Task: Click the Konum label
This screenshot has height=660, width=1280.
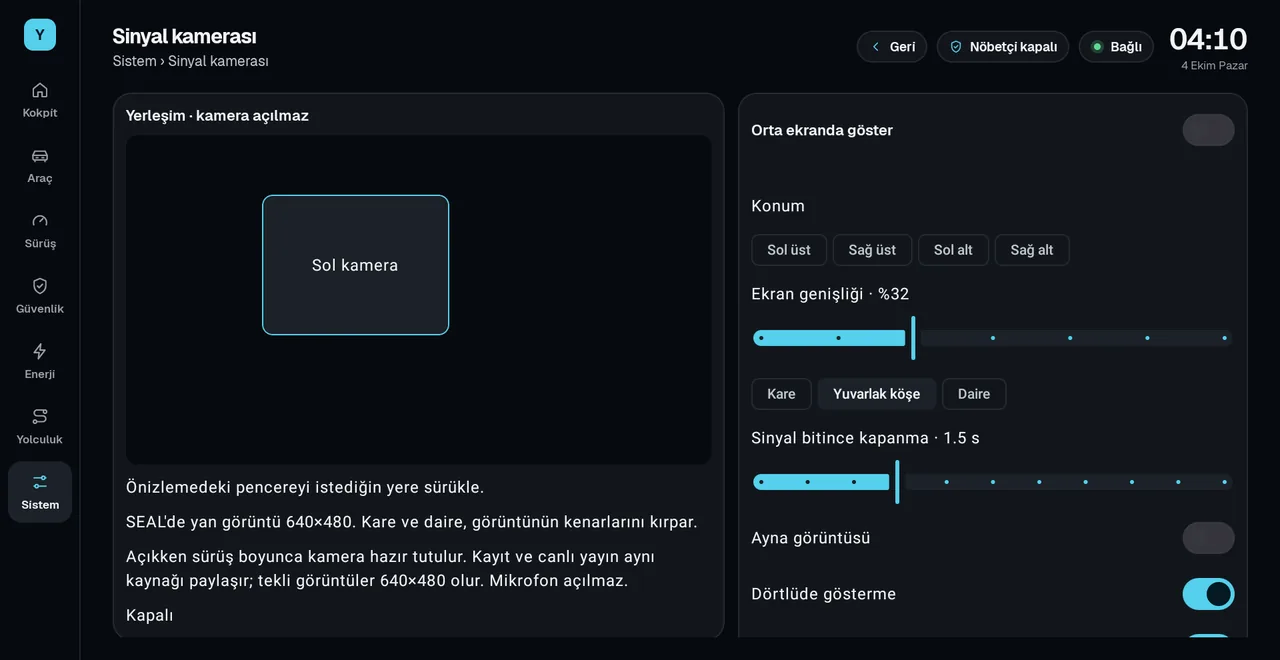Action: pyautogui.click(x=778, y=206)
